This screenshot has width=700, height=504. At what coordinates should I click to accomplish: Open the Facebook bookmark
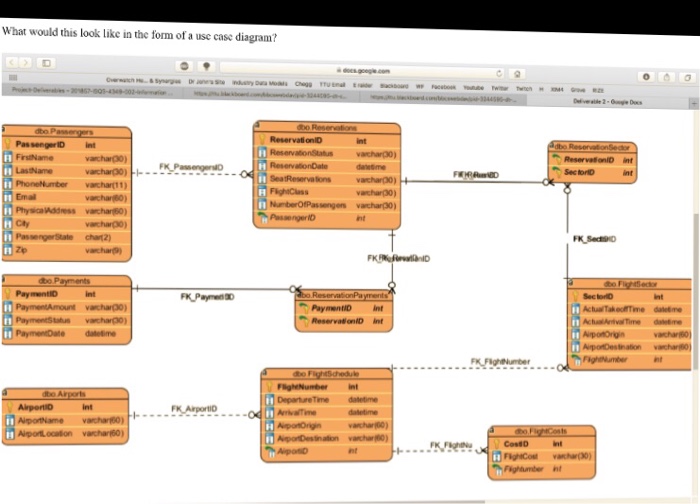(443, 87)
